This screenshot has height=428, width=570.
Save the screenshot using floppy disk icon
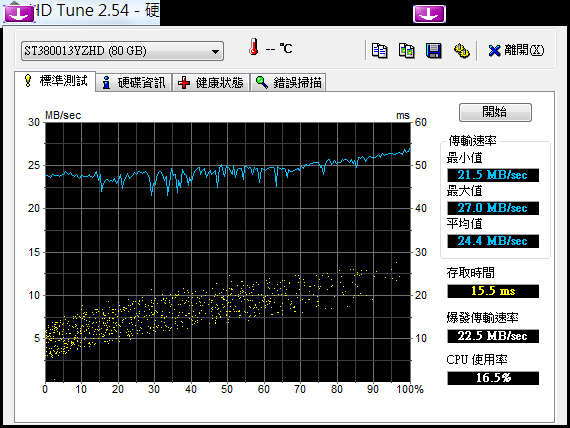[434, 51]
